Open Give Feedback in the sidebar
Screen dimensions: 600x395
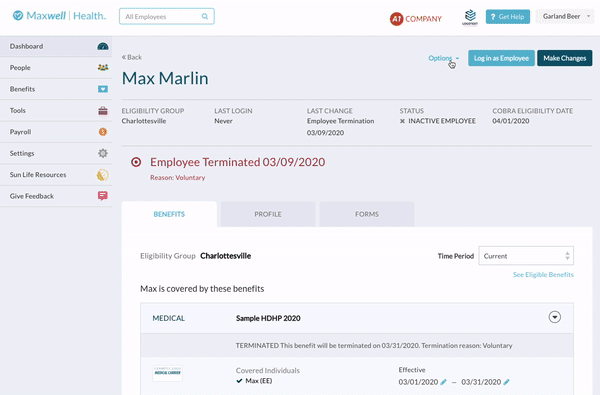pos(56,196)
